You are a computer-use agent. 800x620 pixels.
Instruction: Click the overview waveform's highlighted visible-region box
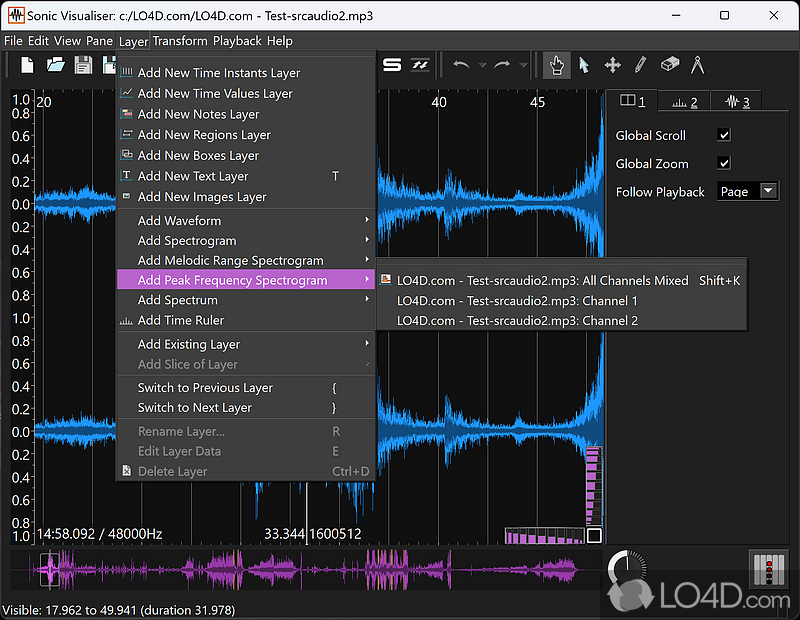50,569
